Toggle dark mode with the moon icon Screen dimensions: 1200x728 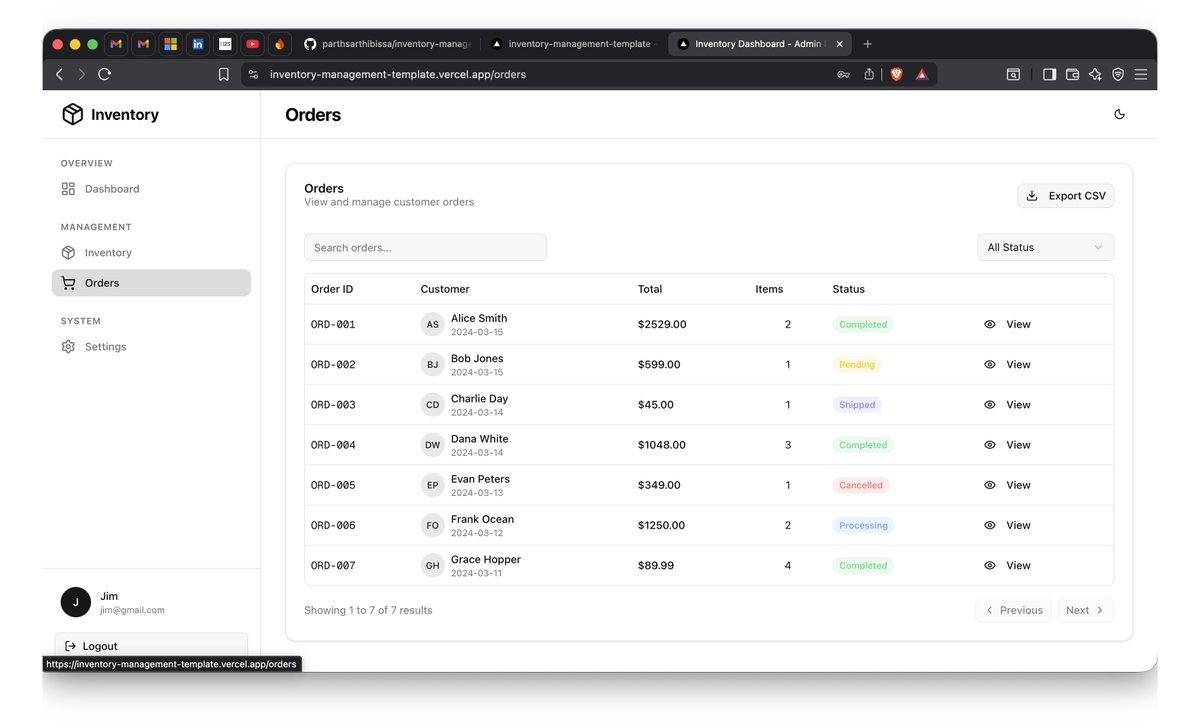coord(1119,114)
